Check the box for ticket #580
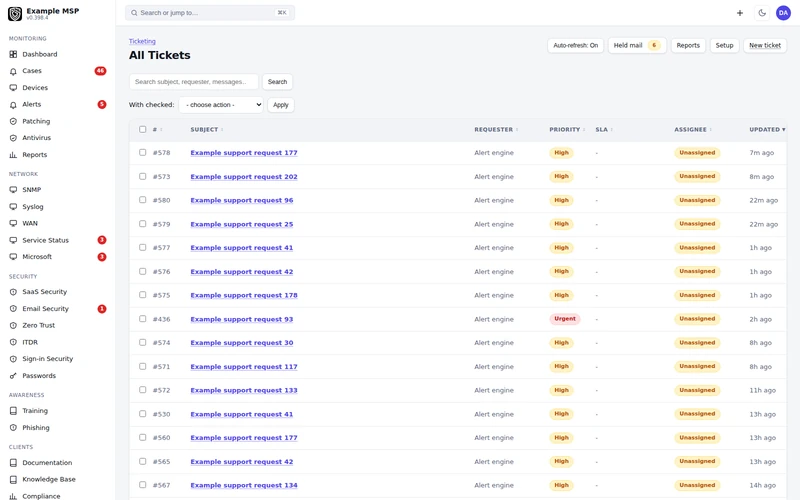800x500 pixels. point(142,200)
